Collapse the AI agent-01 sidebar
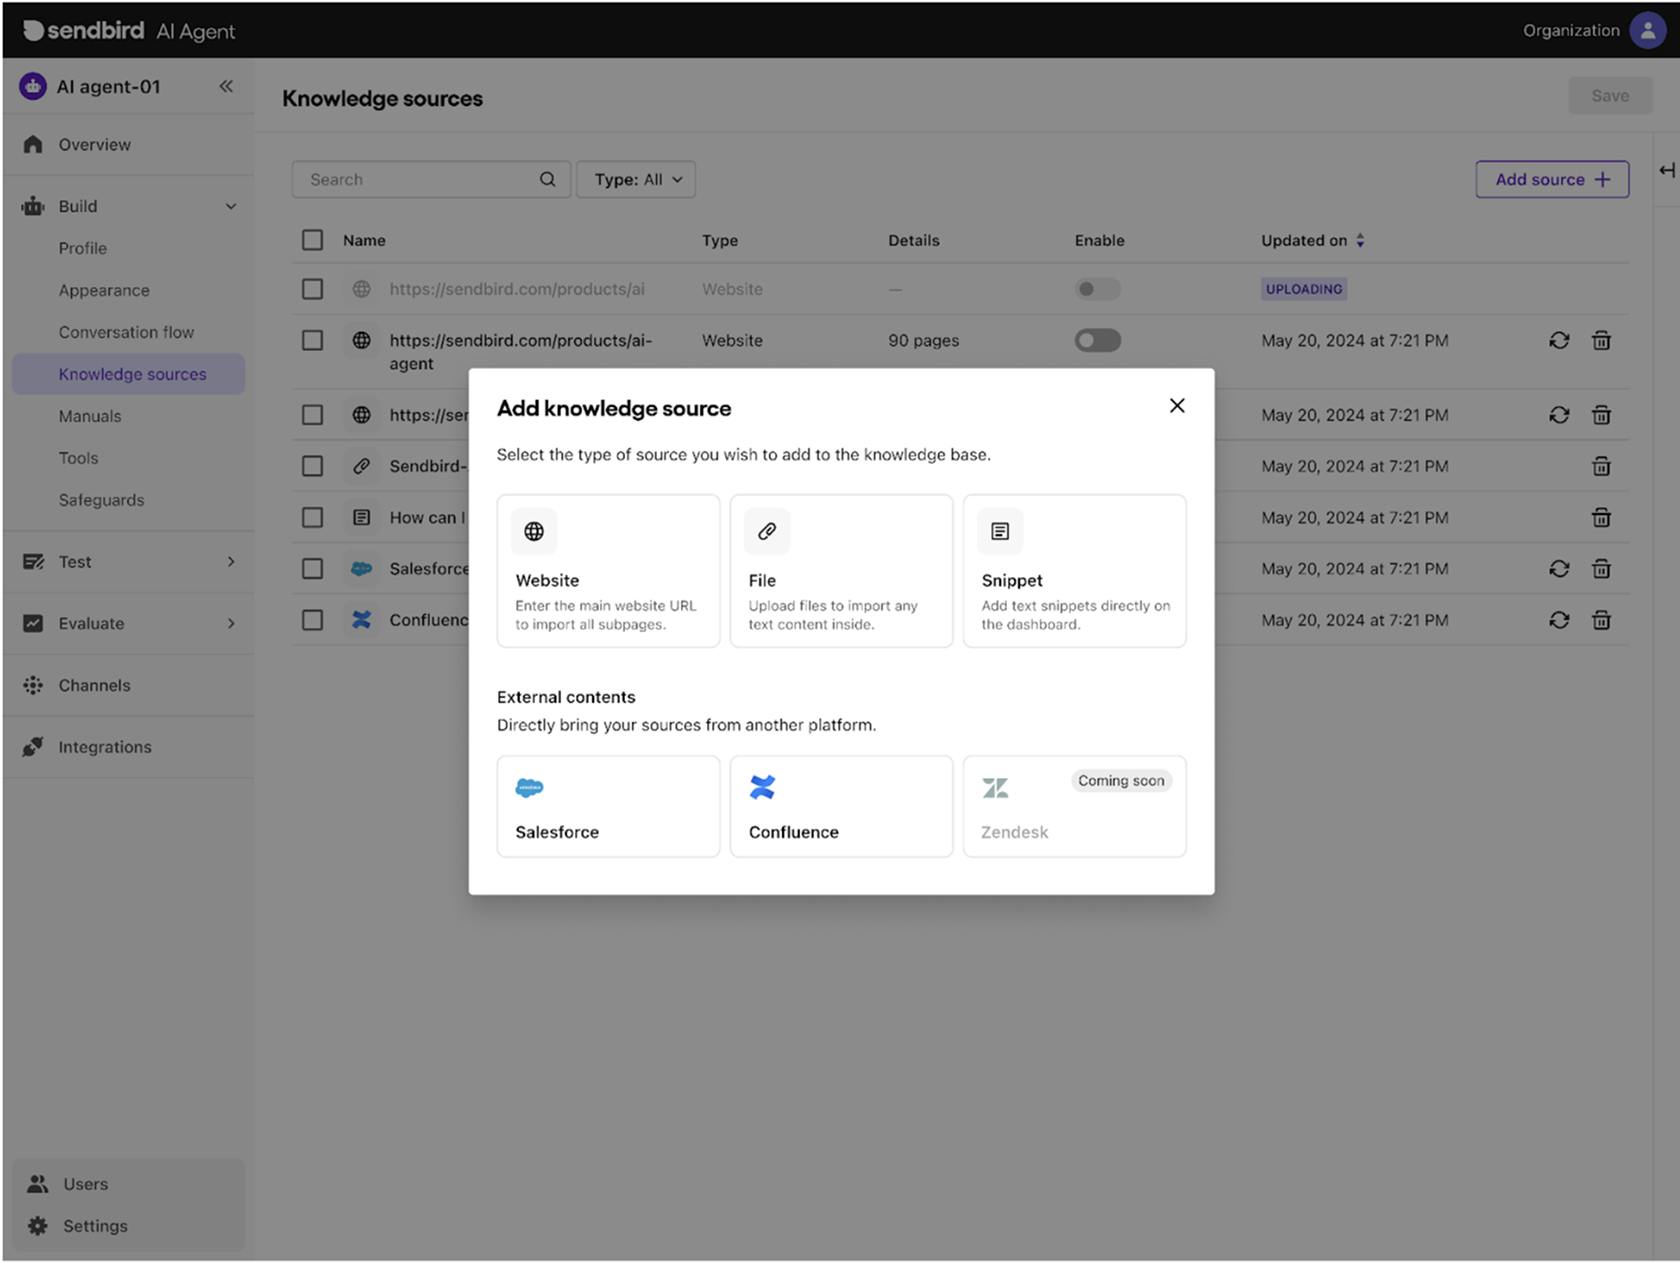 coord(226,87)
